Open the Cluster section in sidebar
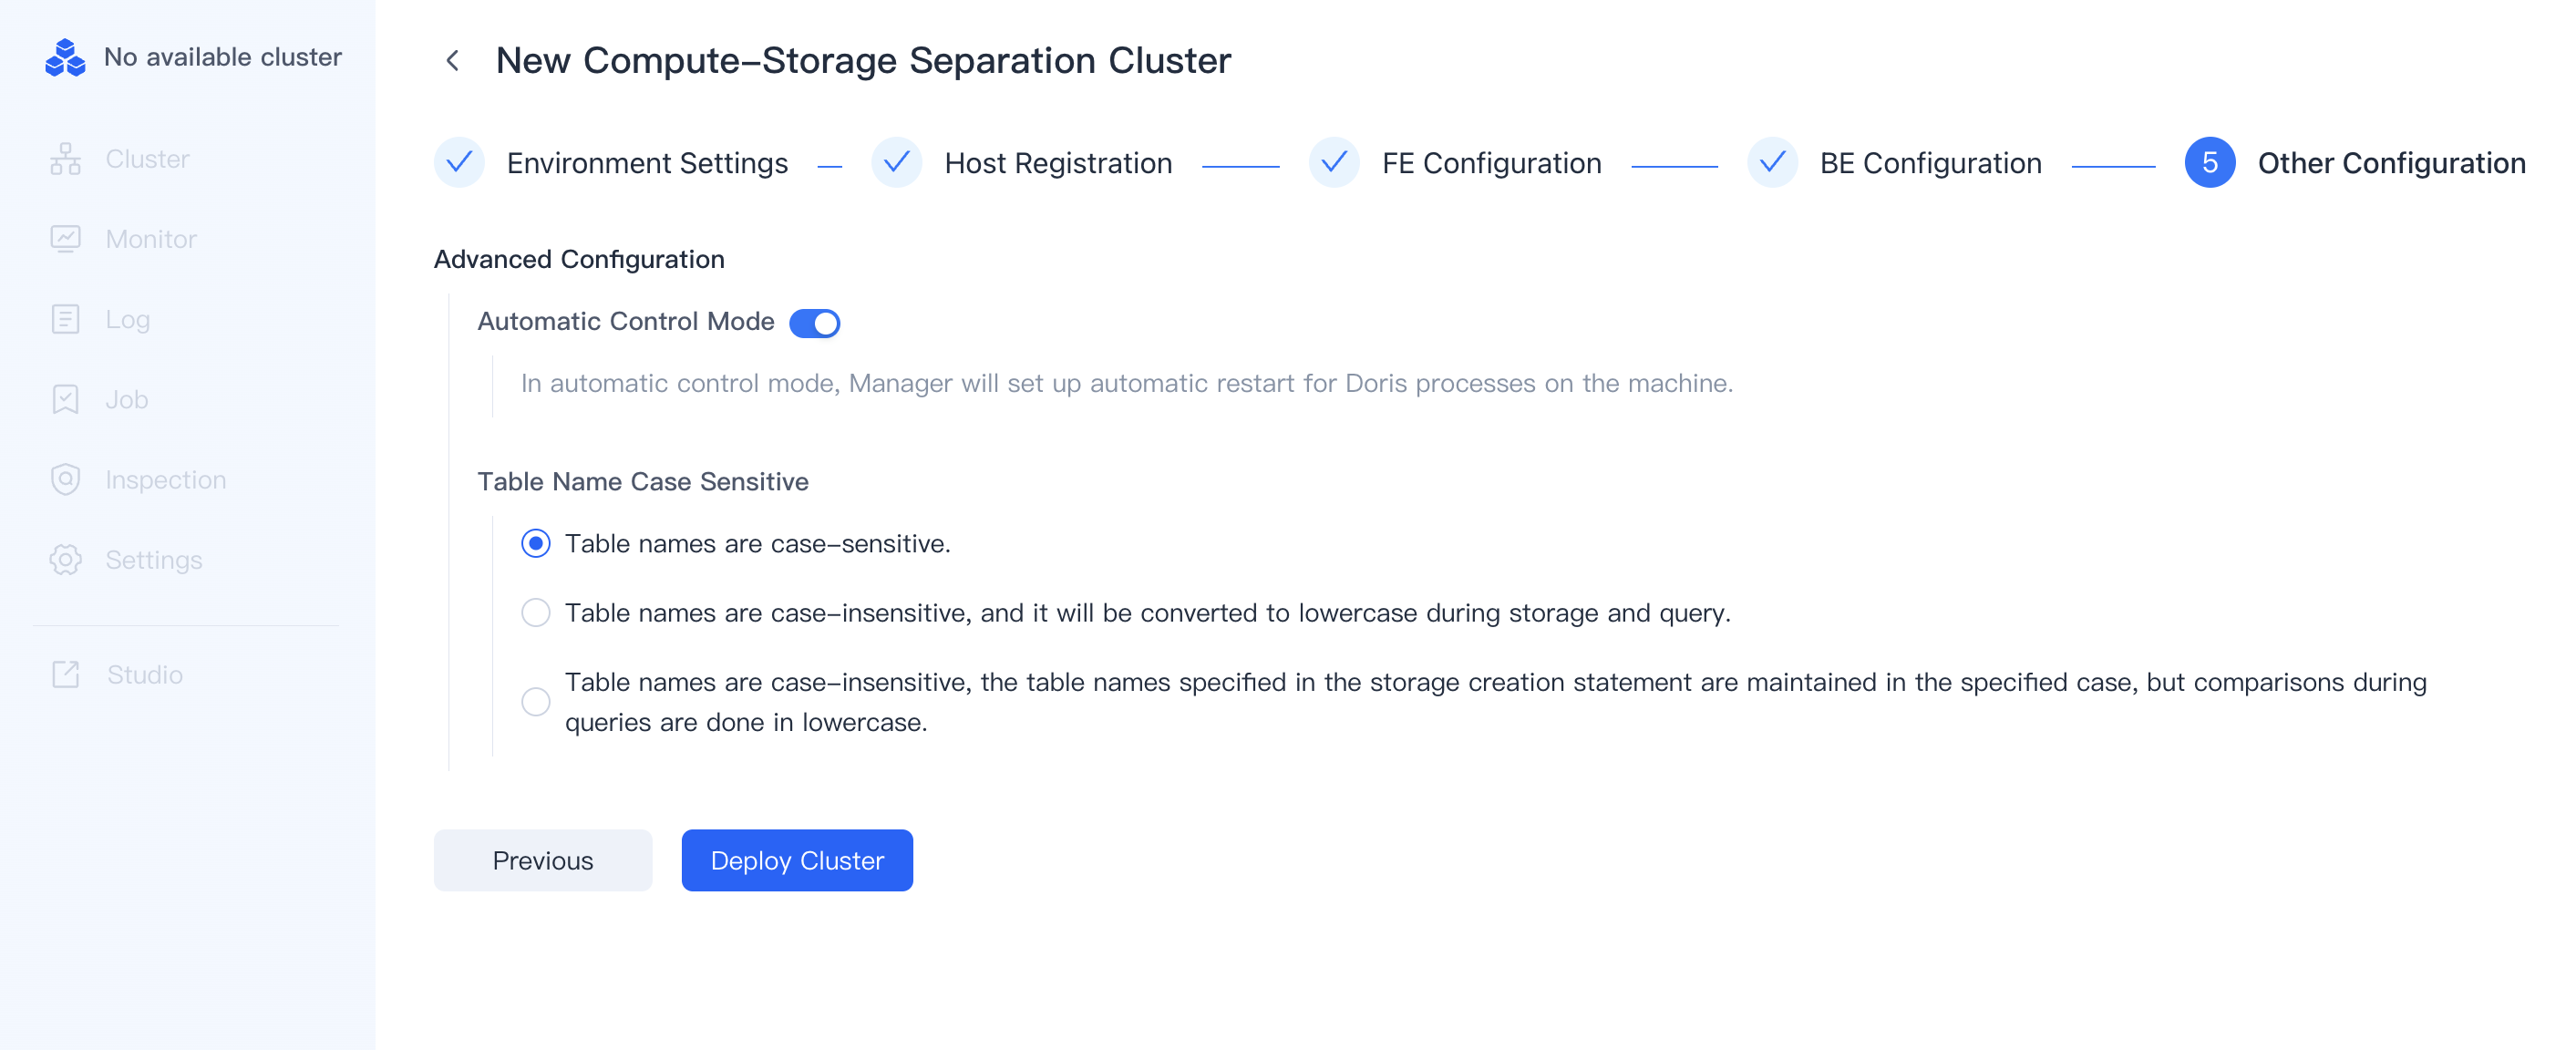Viewport: 2576px width, 1050px height. point(146,158)
